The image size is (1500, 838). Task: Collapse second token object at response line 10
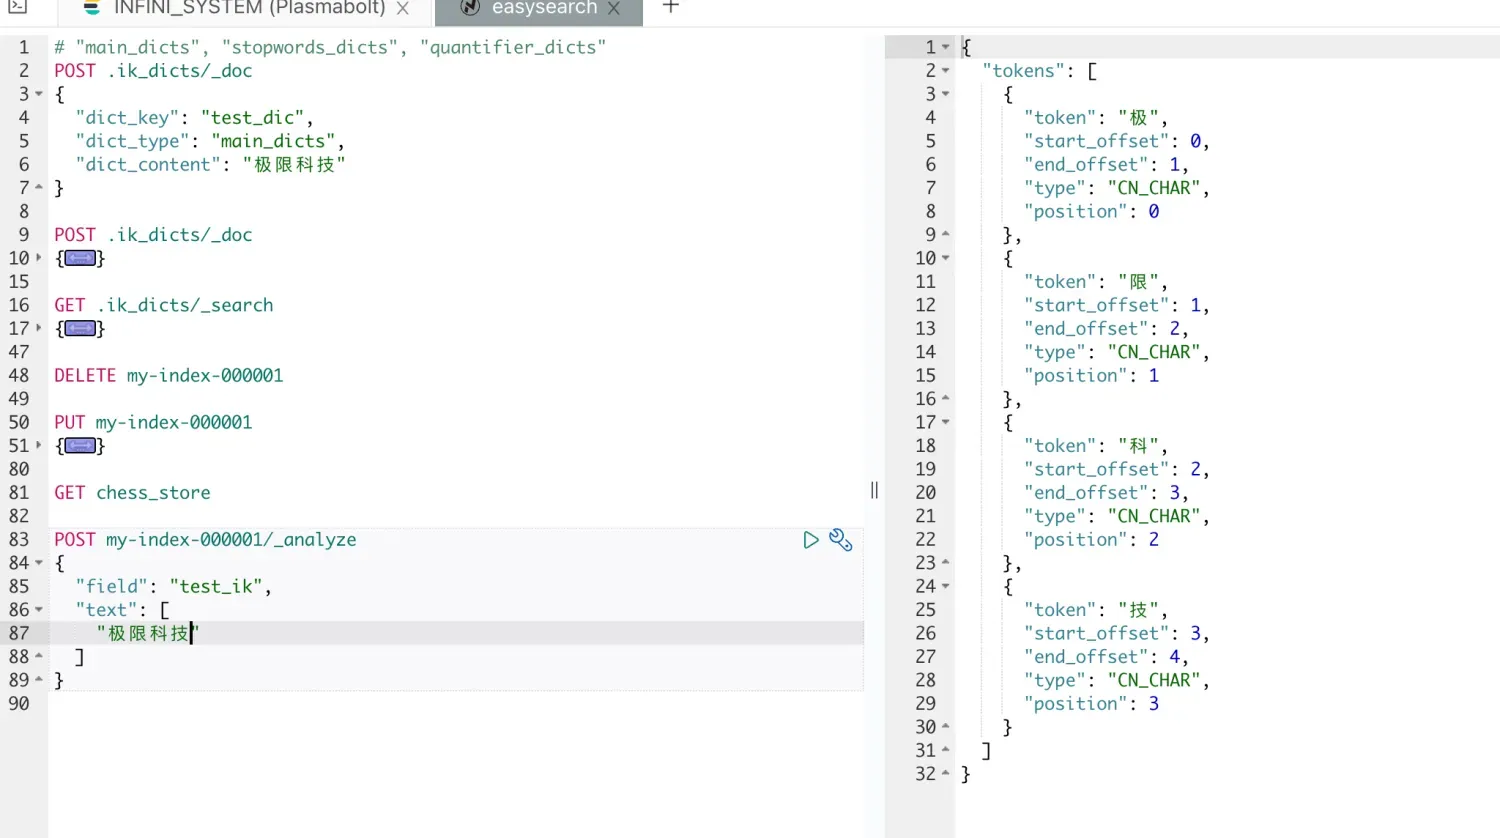coord(946,258)
